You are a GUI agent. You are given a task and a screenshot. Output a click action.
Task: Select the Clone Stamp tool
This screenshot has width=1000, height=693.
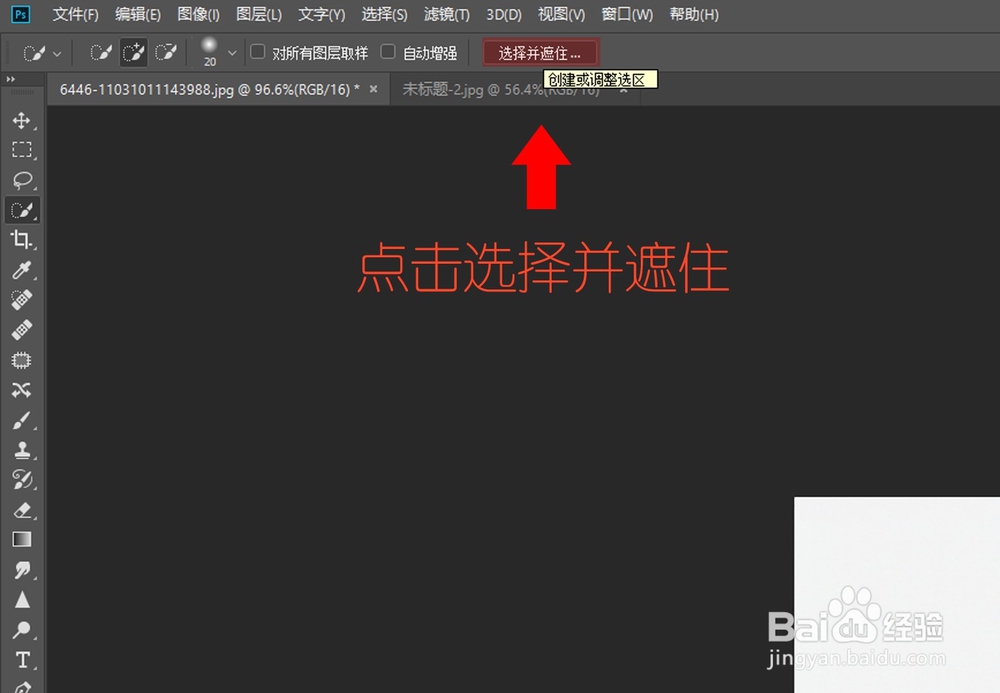22,450
